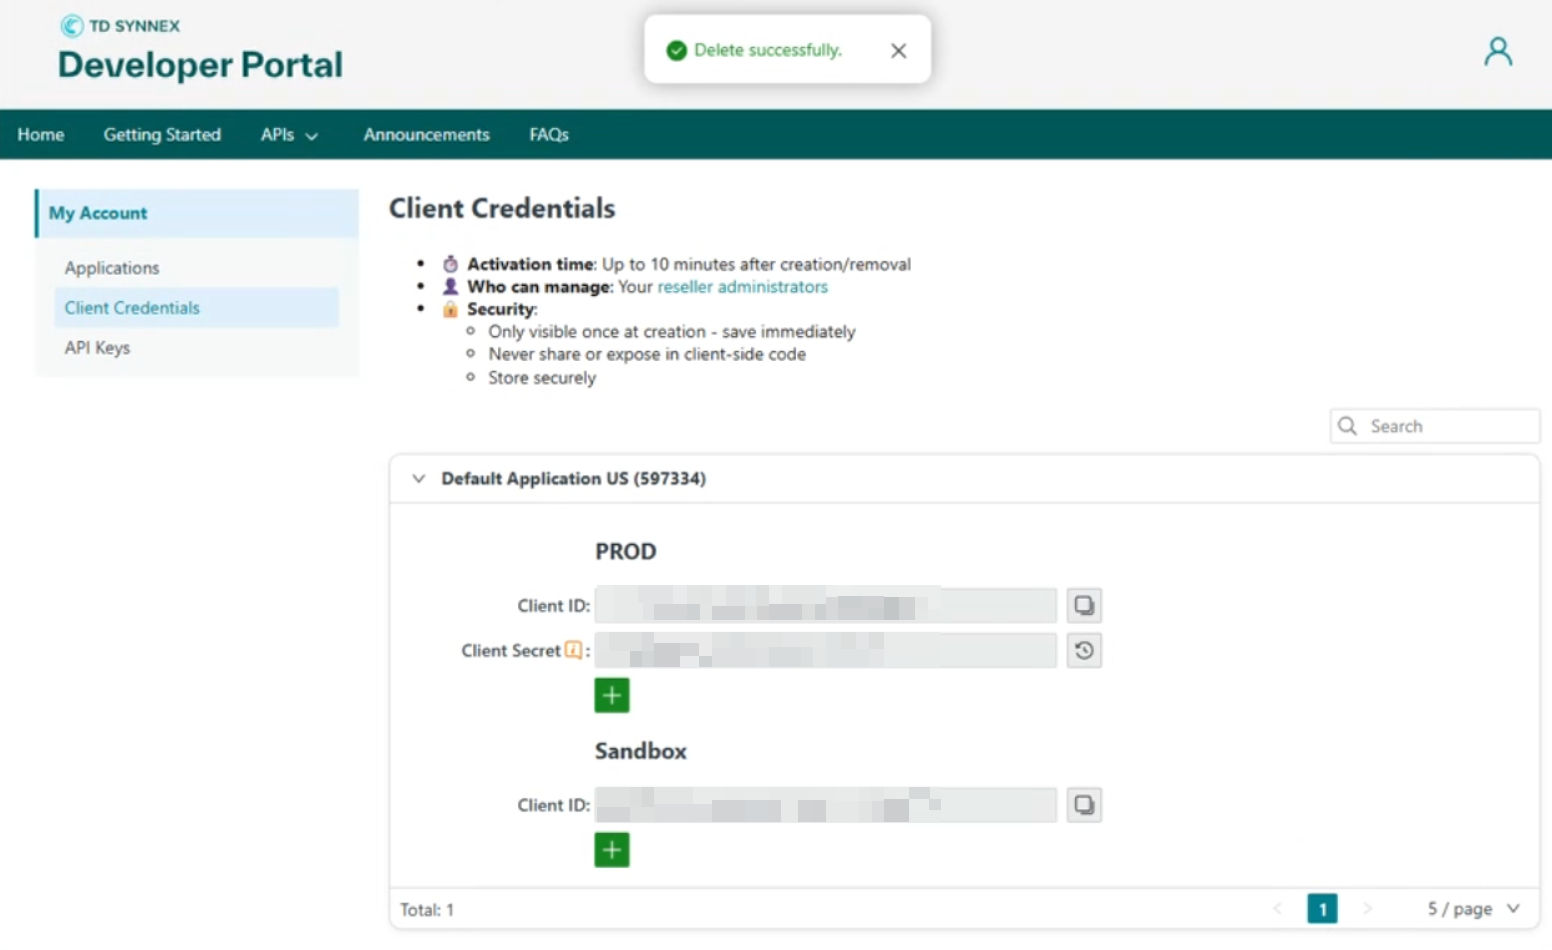Screen dimensions: 1552x950
Task: Go to the Home menu item
Action: 41,135
